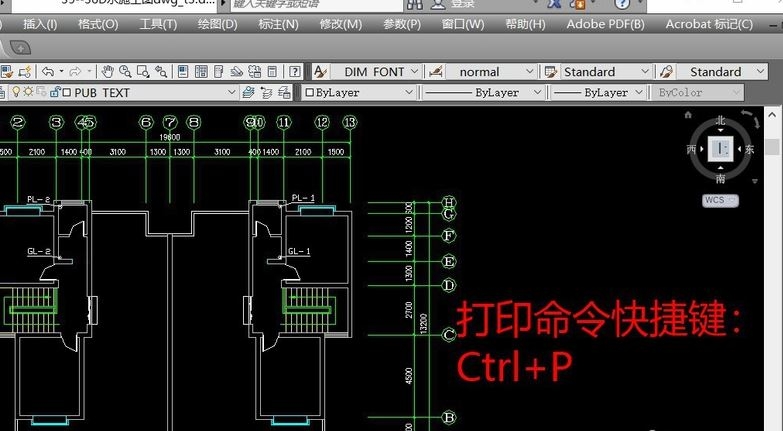This screenshot has height=431, width=783.
Task: Open the Markup Set Manager icon
Action: pyautogui.click(x=255, y=72)
